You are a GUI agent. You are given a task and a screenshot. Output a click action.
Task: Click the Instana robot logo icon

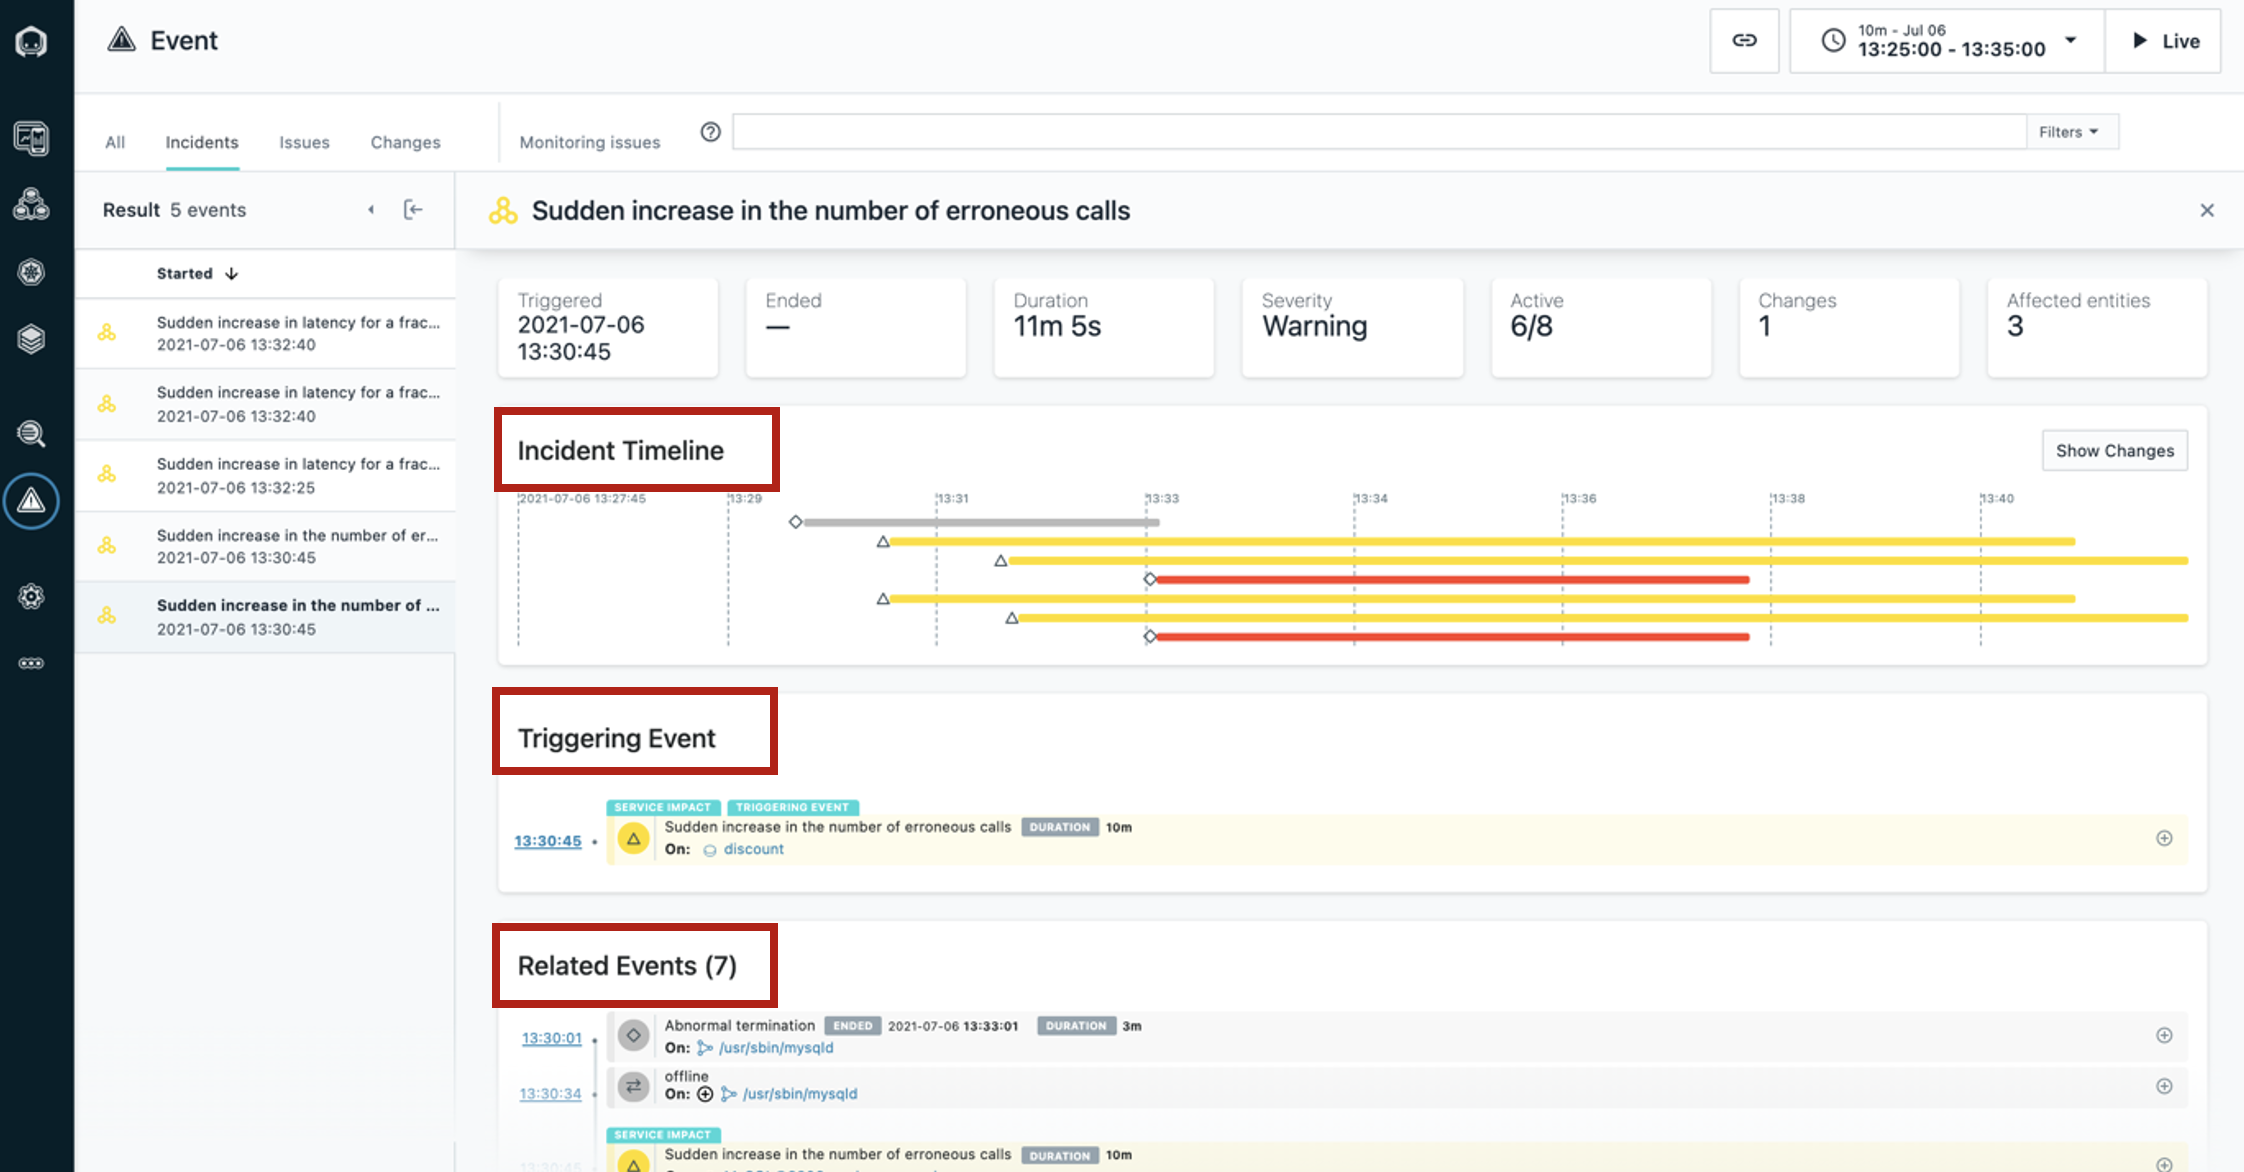click(x=31, y=42)
